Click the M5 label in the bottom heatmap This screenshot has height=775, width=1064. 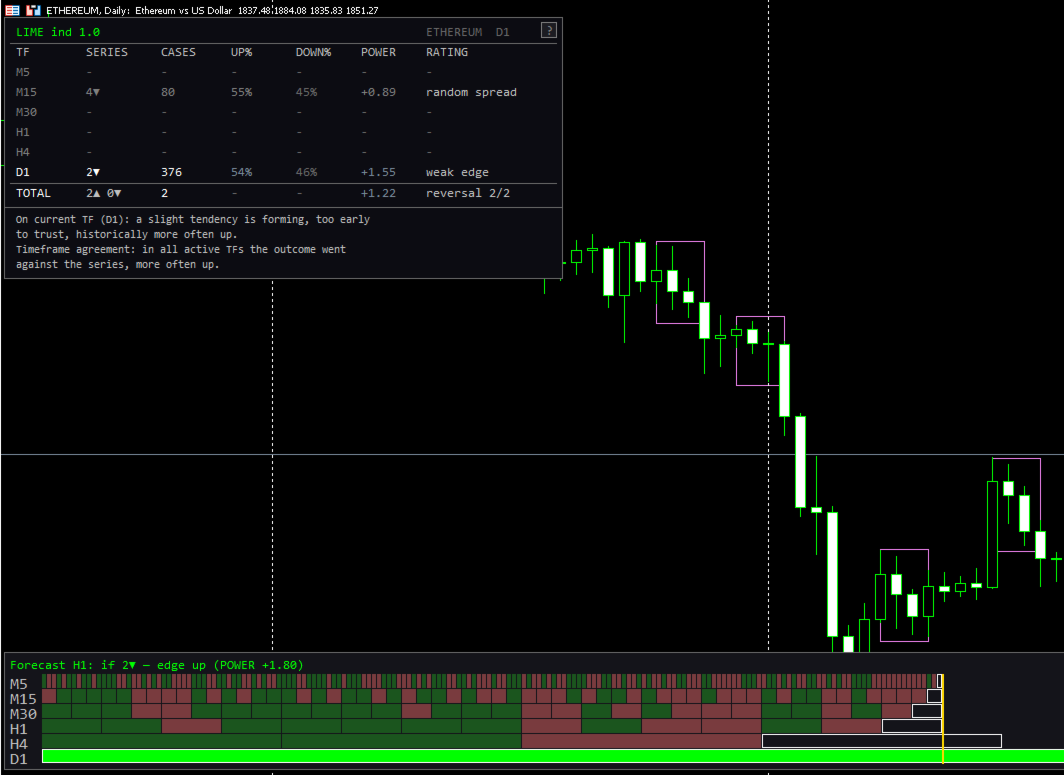18,684
